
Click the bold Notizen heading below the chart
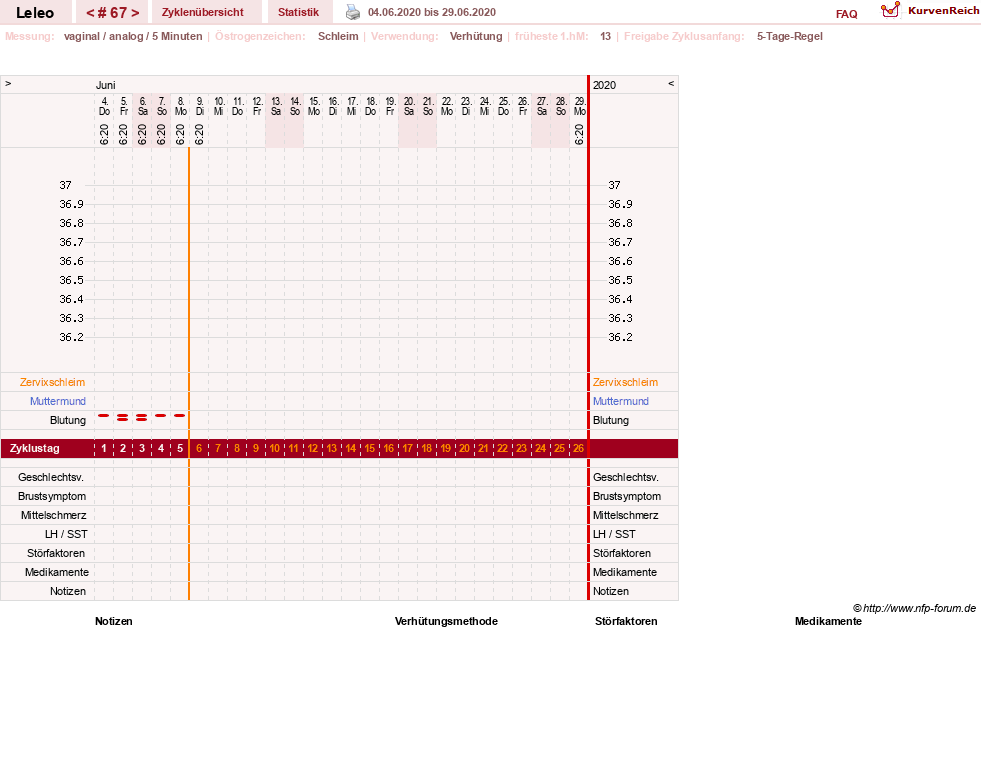114,621
